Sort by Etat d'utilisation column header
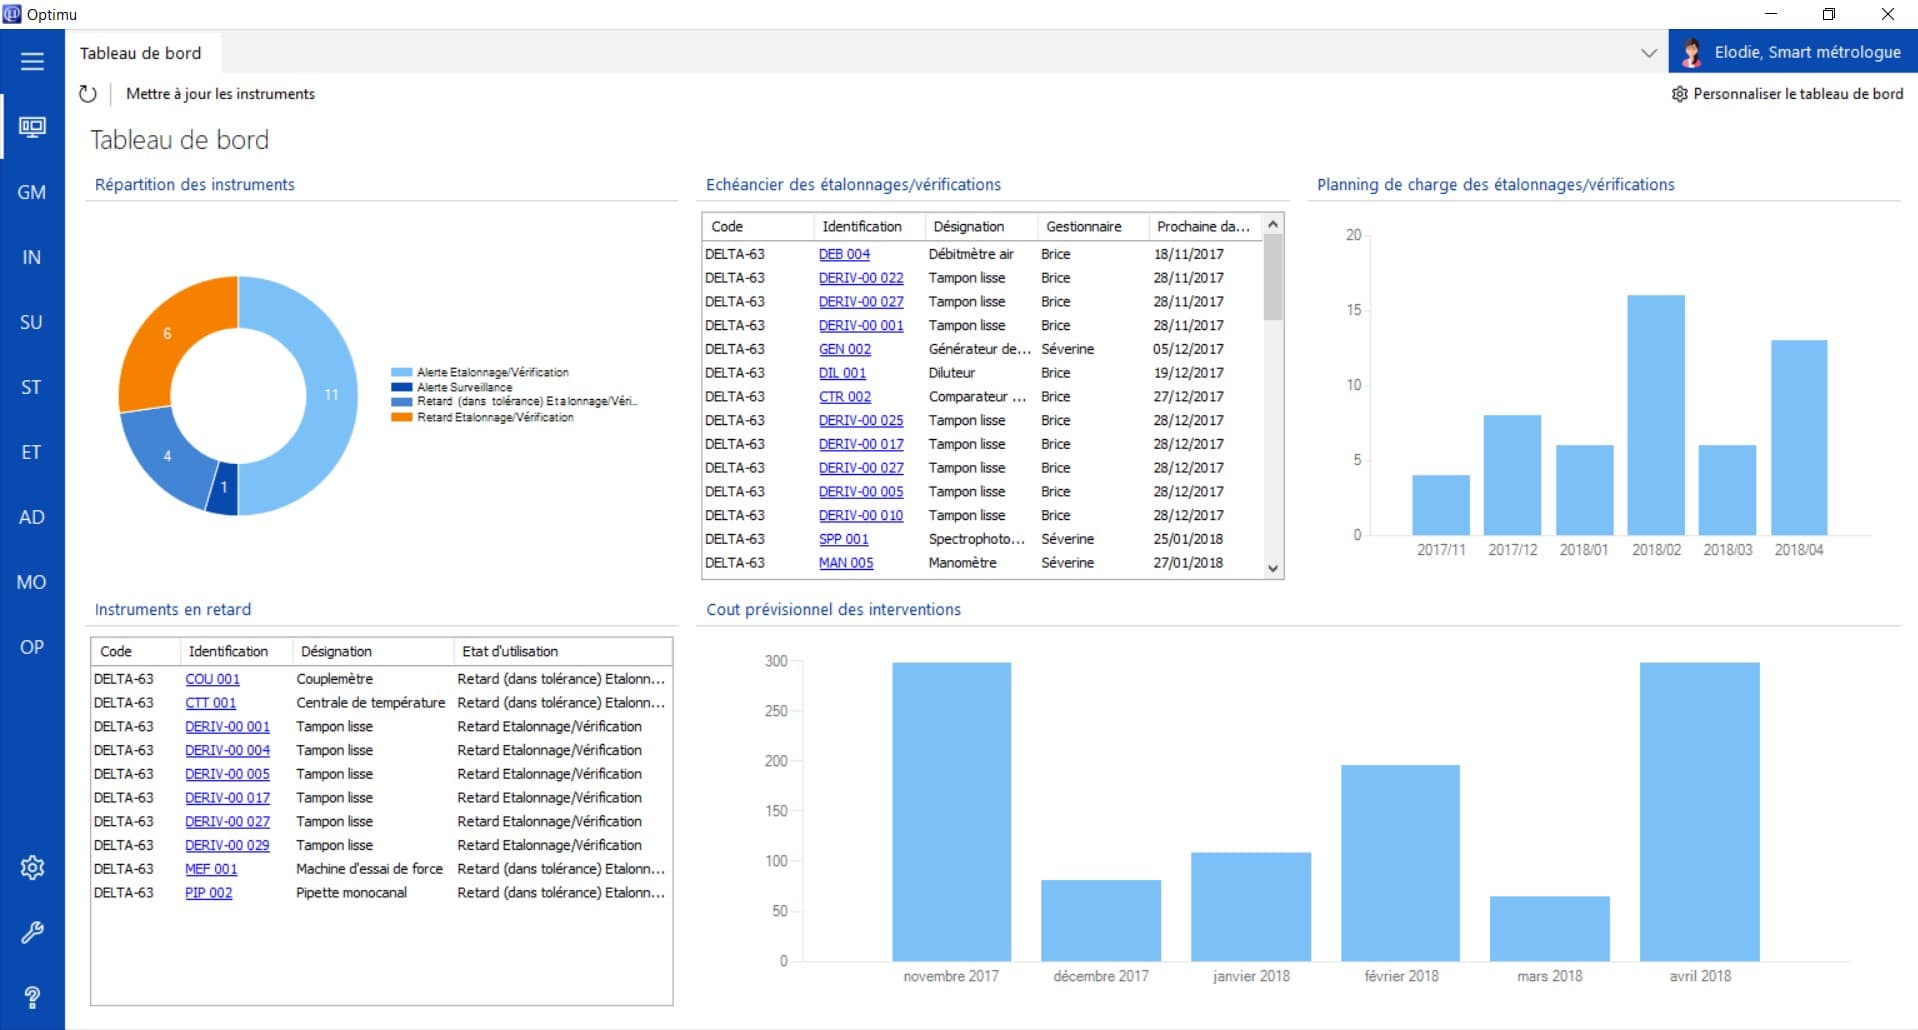Screen dimensions: 1918x1030 (563, 651)
